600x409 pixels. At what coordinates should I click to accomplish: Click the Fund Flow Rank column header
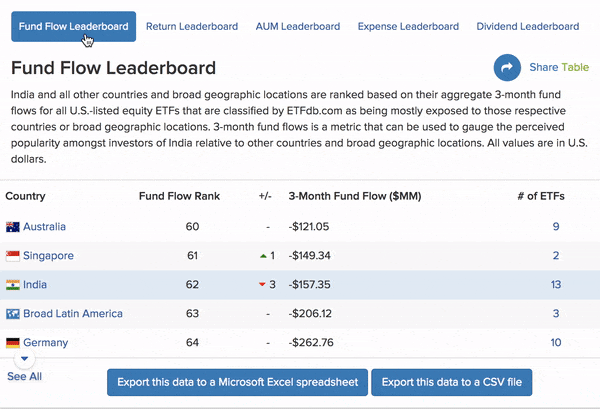pyautogui.click(x=179, y=196)
